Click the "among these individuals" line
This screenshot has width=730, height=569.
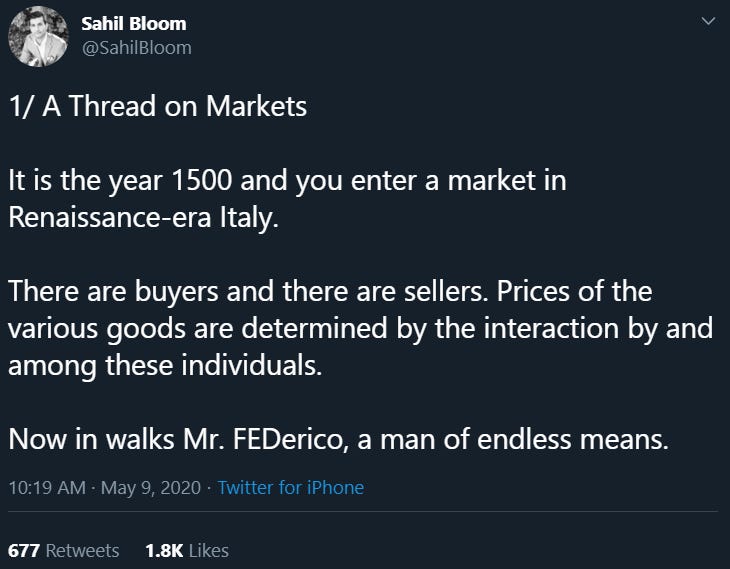tap(165, 365)
